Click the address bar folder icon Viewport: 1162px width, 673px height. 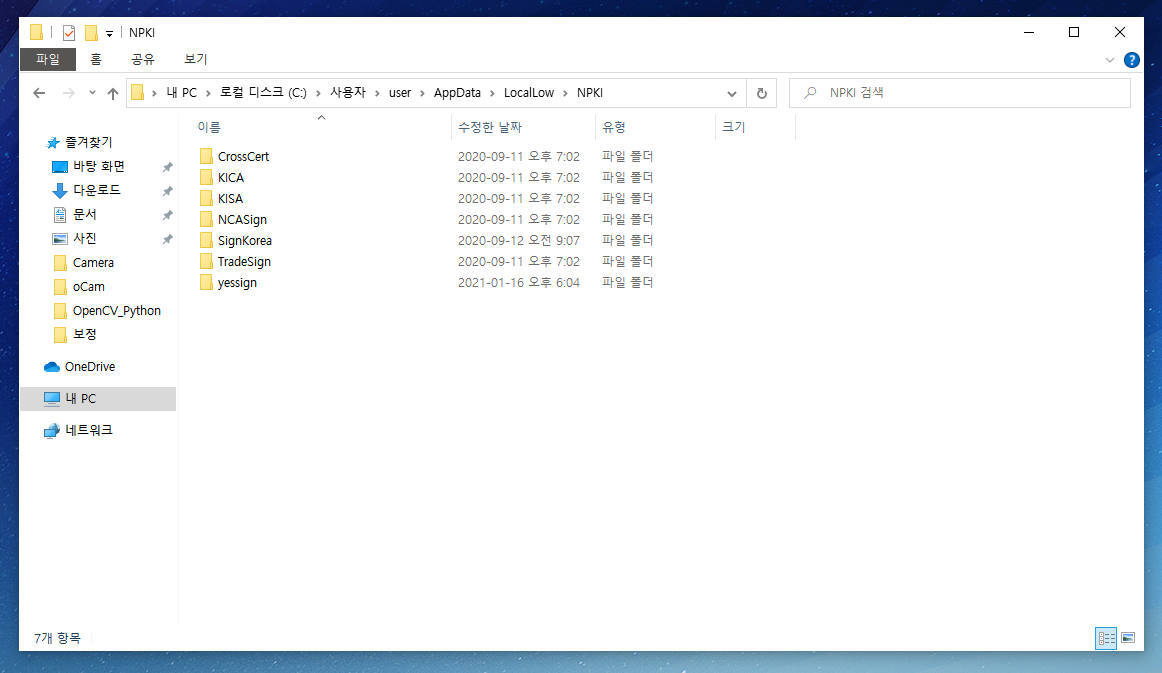[137, 93]
